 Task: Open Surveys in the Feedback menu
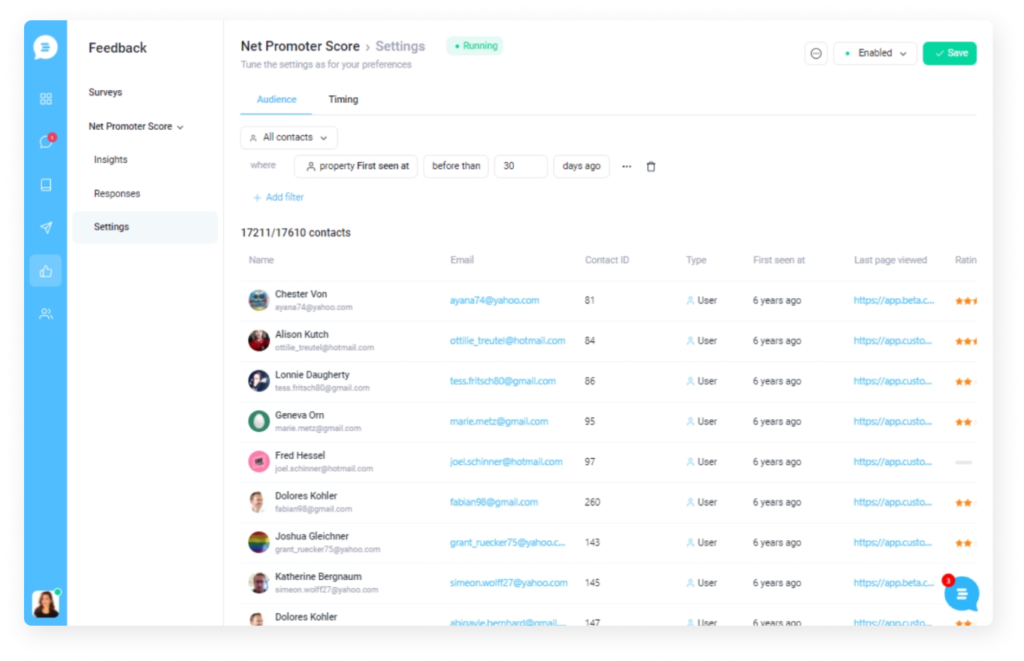pos(105,92)
